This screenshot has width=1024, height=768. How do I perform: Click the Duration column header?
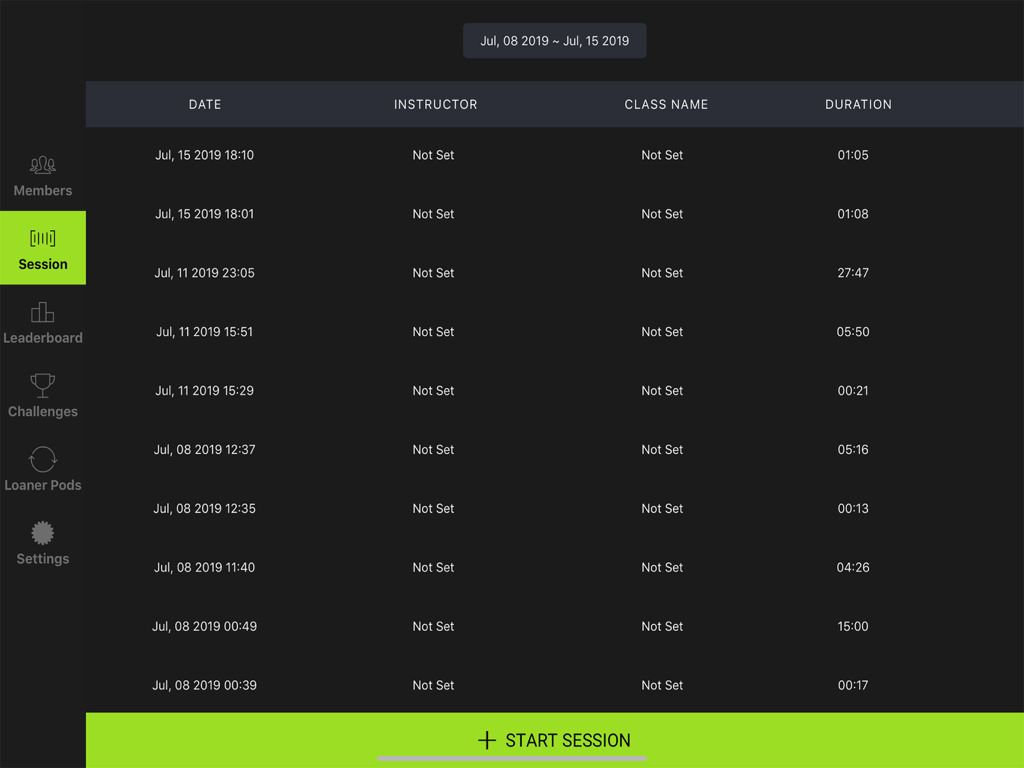(x=858, y=104)
